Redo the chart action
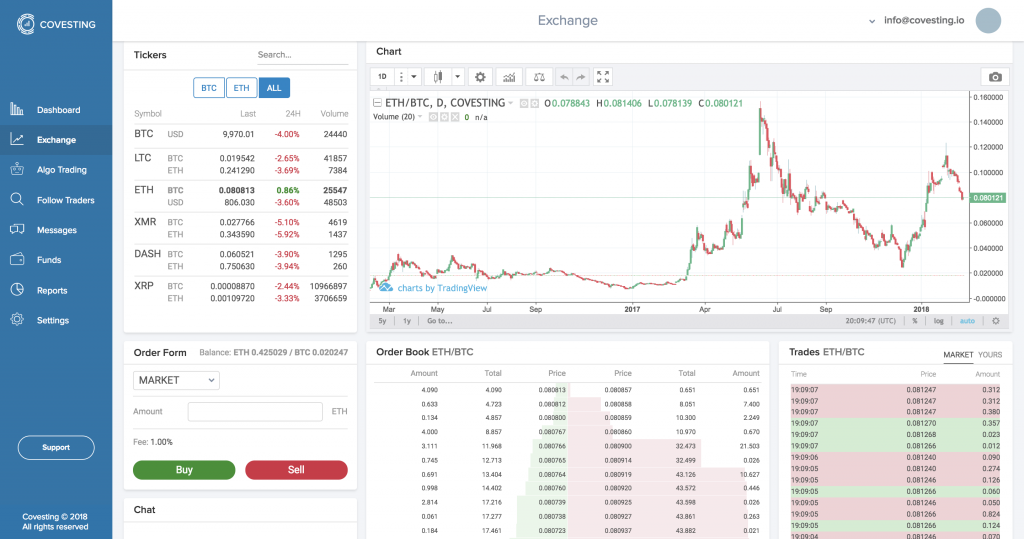The height and width of the screenshot is (539, 1024). 581,77
